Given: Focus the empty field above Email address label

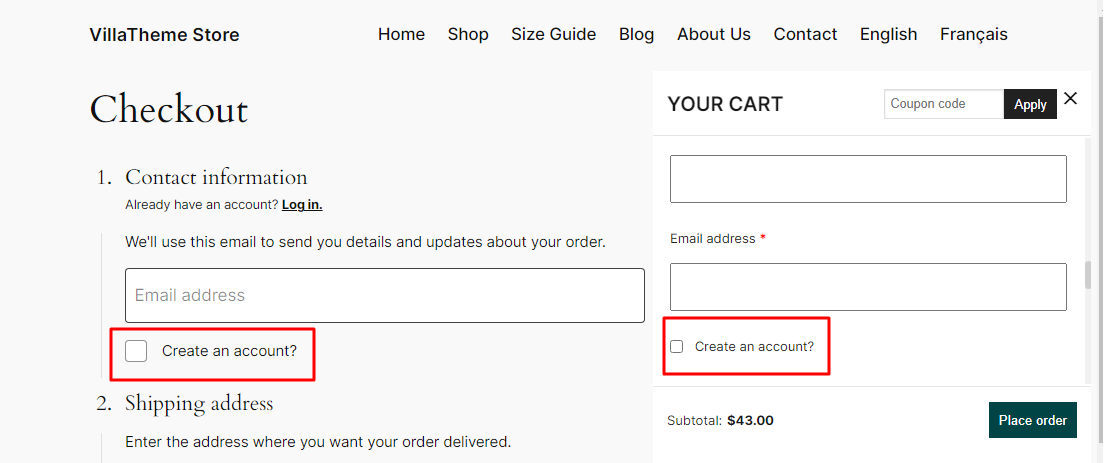Looking at the screenshot, I should [868, 179].
